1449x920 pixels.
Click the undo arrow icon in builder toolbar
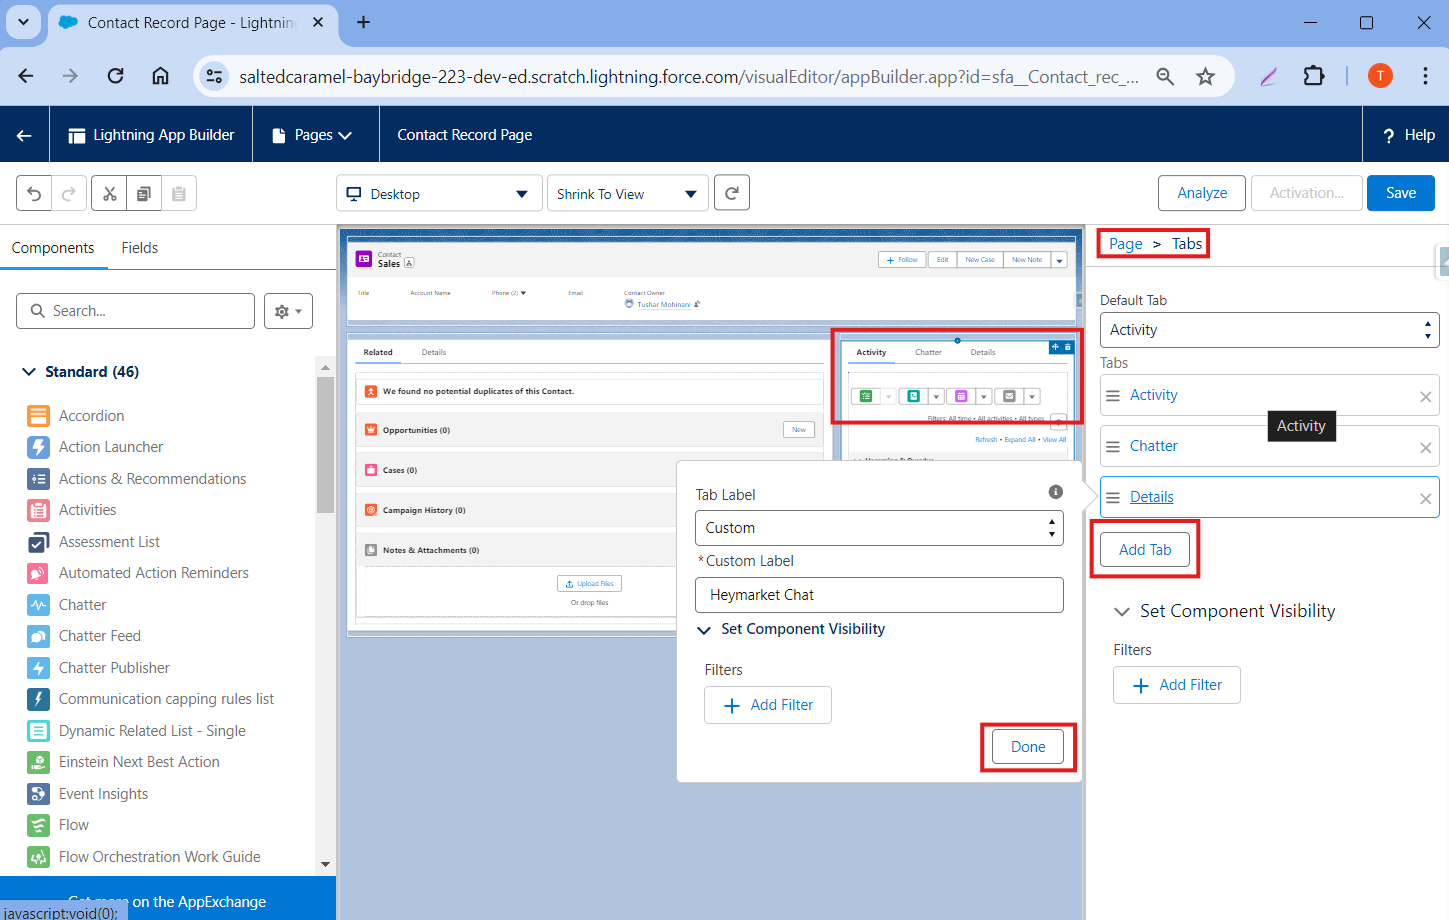click(34, 193)
